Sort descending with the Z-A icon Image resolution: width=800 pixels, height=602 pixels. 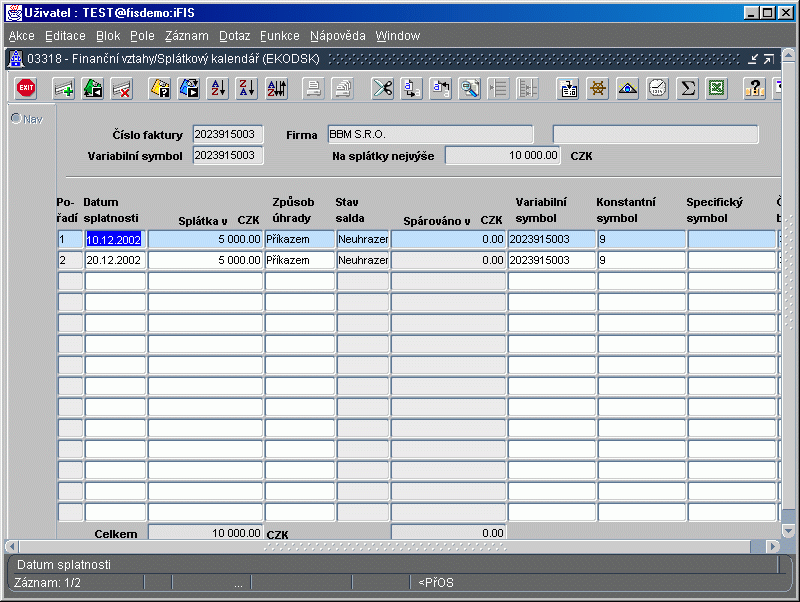(x=247, y=88)
